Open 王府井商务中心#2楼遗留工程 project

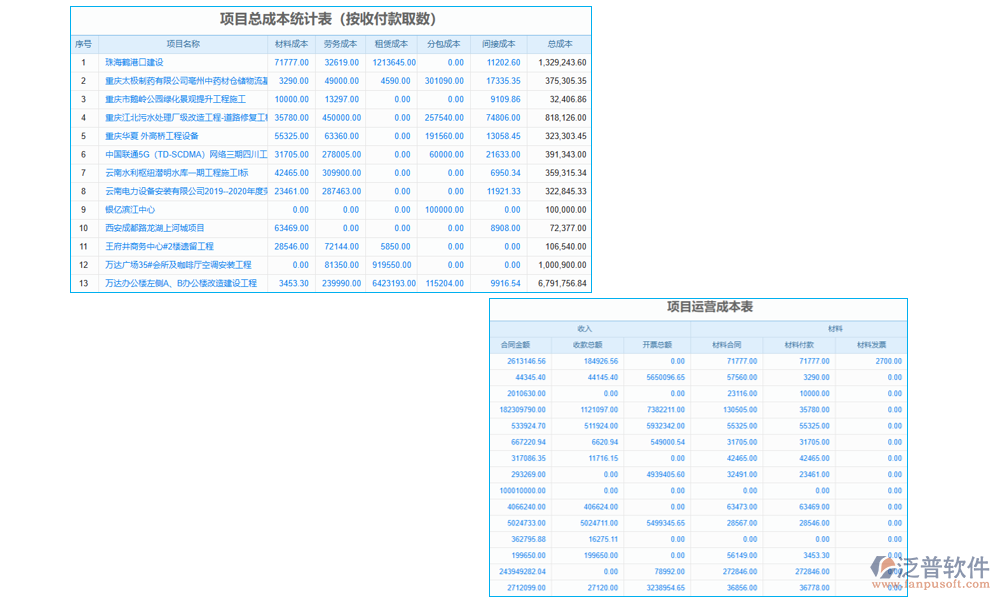pyautogui.click(x=159, y=246)
